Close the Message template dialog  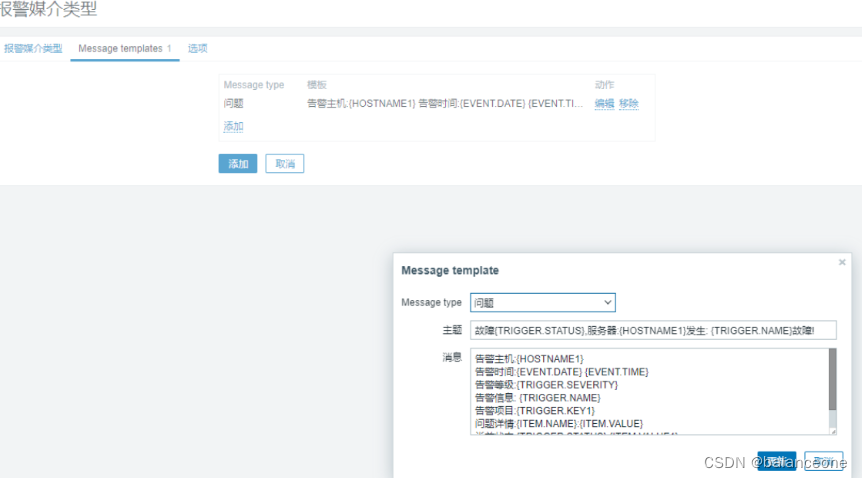(x=842, y=262)
